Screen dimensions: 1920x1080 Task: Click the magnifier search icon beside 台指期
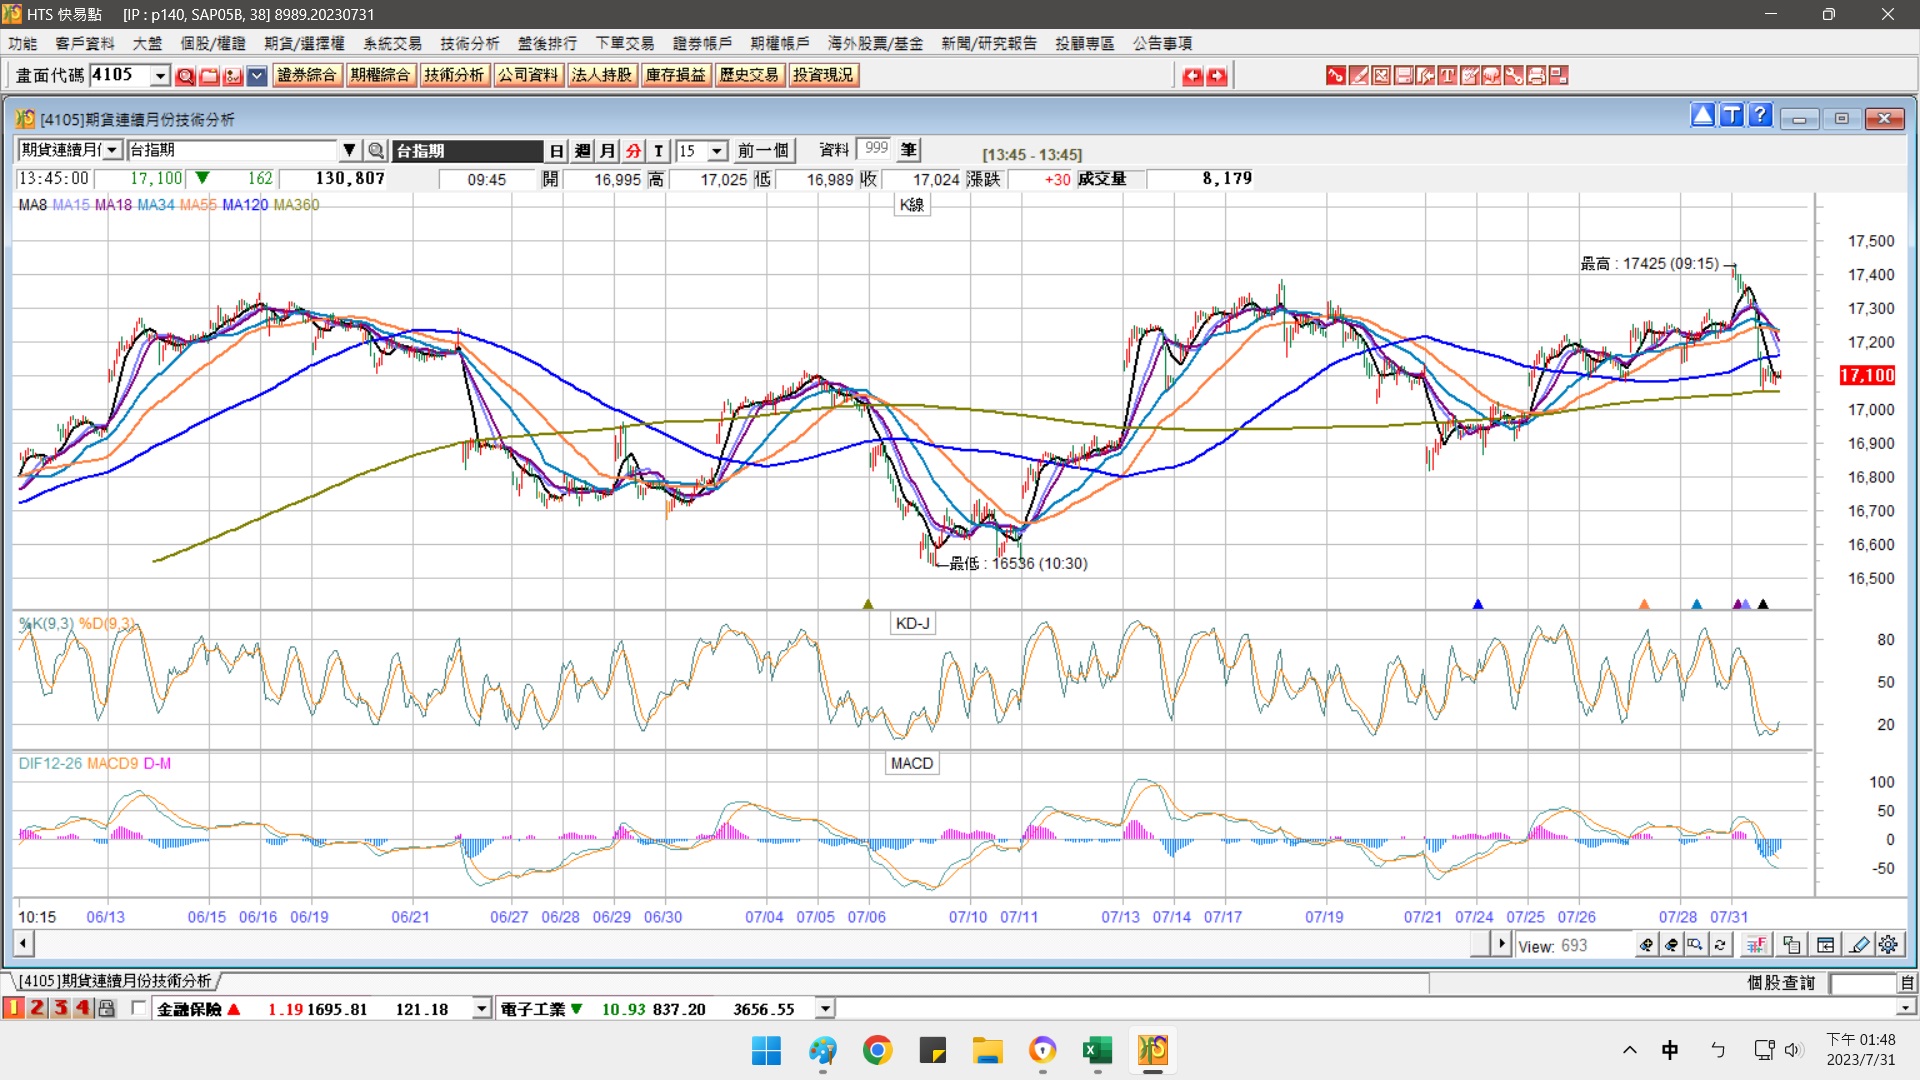(376, 151)
